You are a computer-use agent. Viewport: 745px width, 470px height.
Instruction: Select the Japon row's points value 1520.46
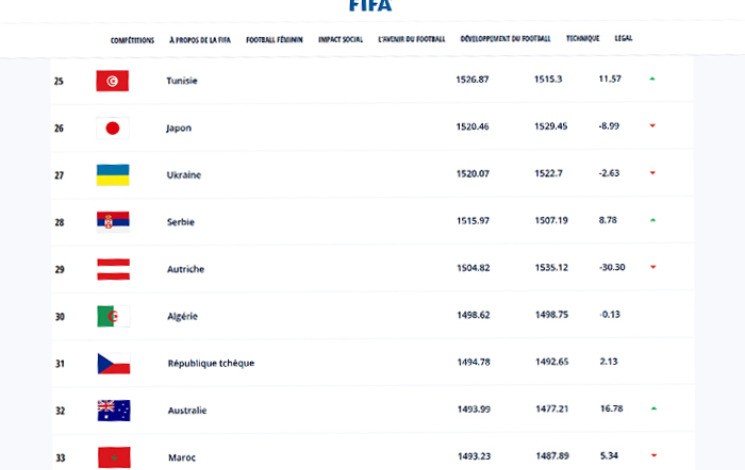pos(473,128)
